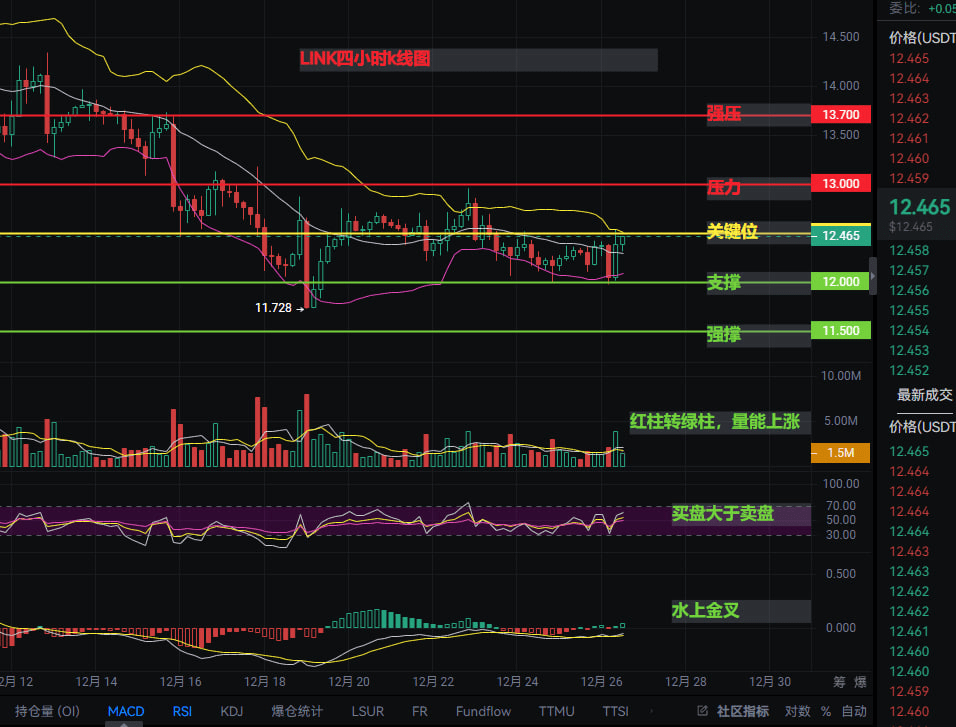Enable the KDJ indicator
Screen dimensions: 956x727
(232, 711)
